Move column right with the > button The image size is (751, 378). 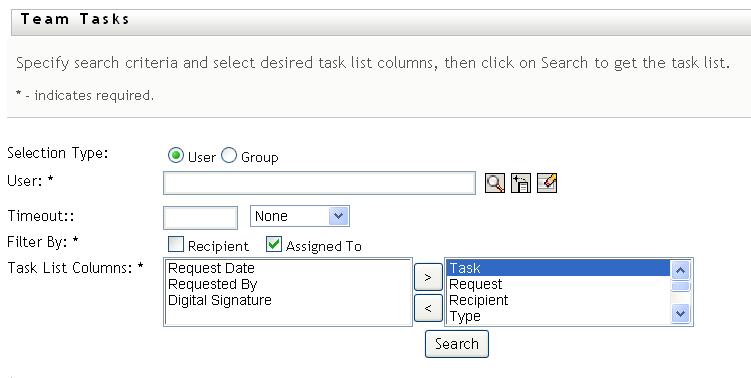pyautogui.click(x=428, y=277)
